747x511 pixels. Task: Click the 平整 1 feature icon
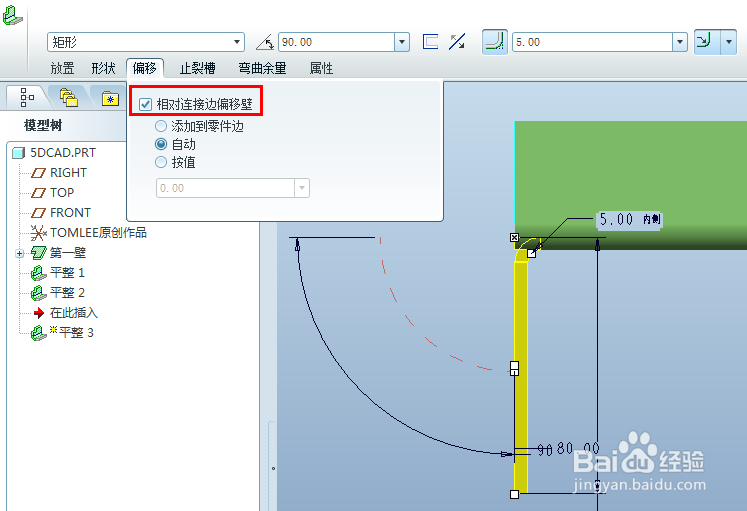coord(38,273)
